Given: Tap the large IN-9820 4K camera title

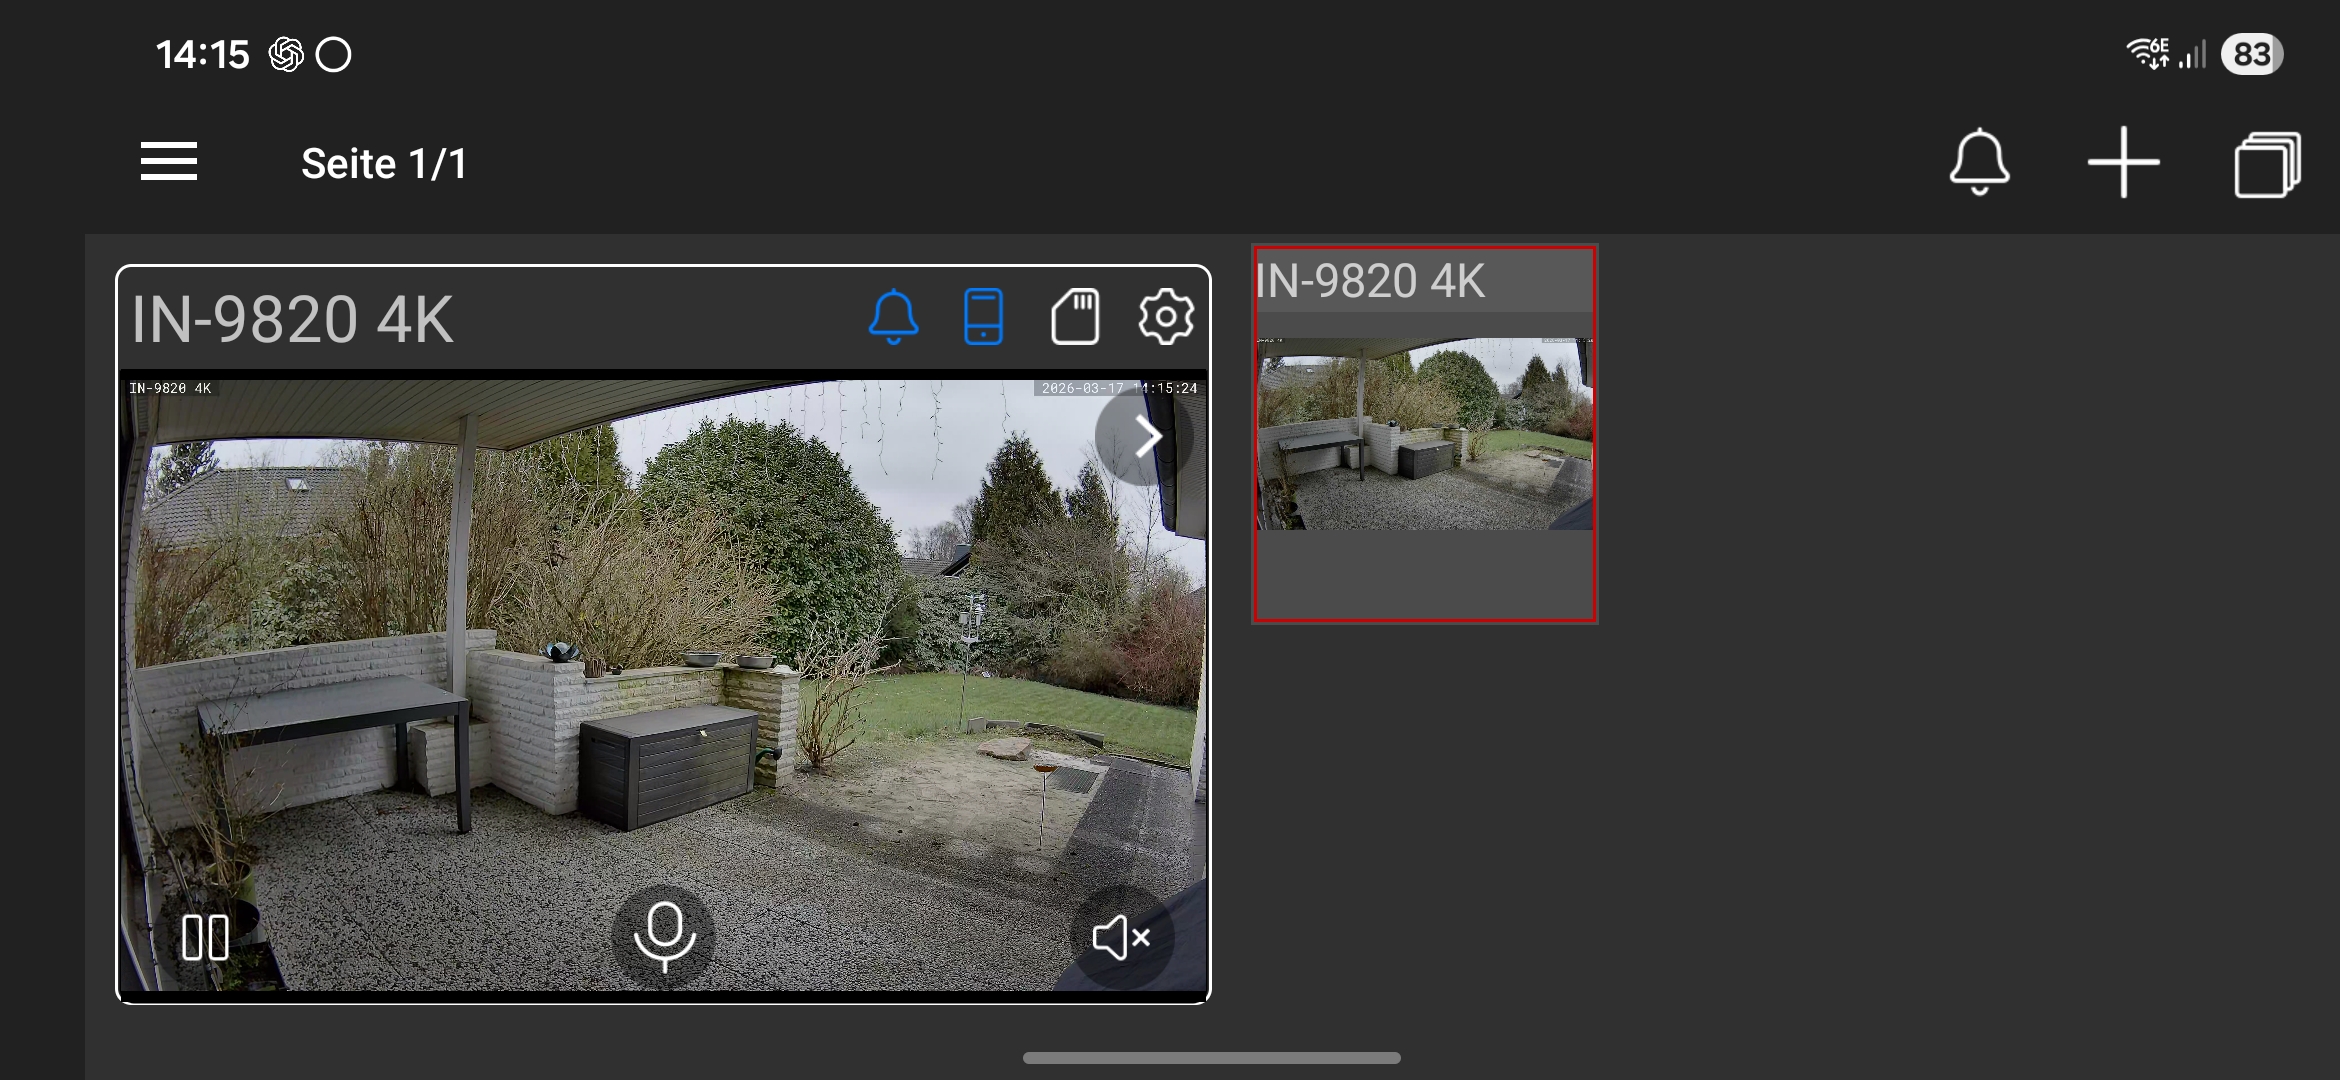Looking at the screenshot, I should click(292, 320).
